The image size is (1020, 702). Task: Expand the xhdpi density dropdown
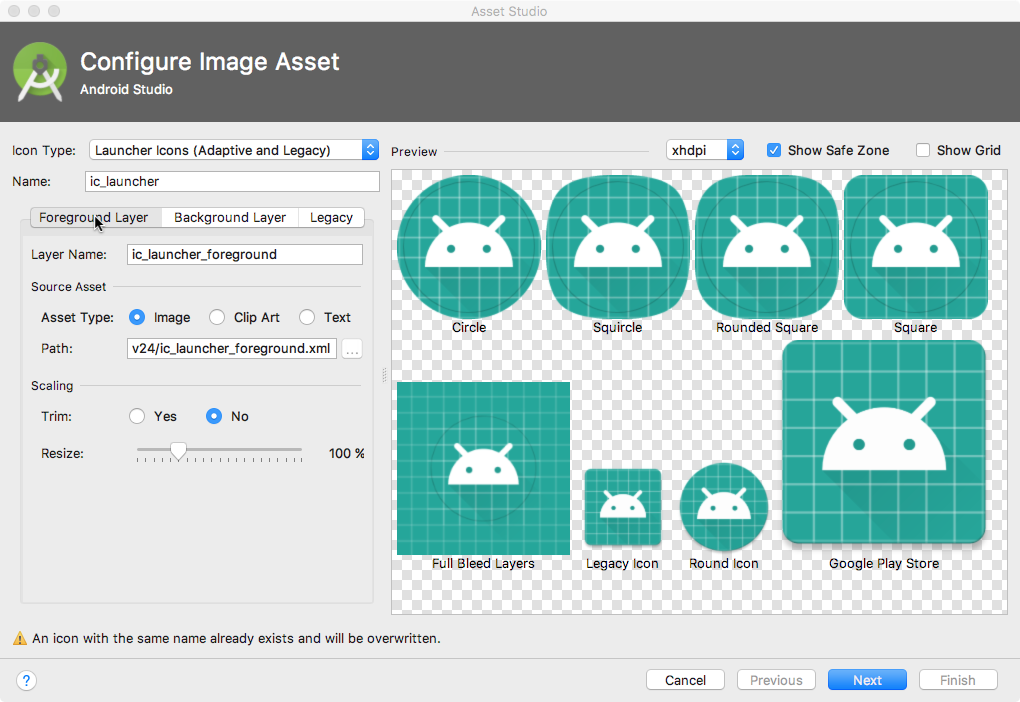pyautogui.click(x=705, y=150)
